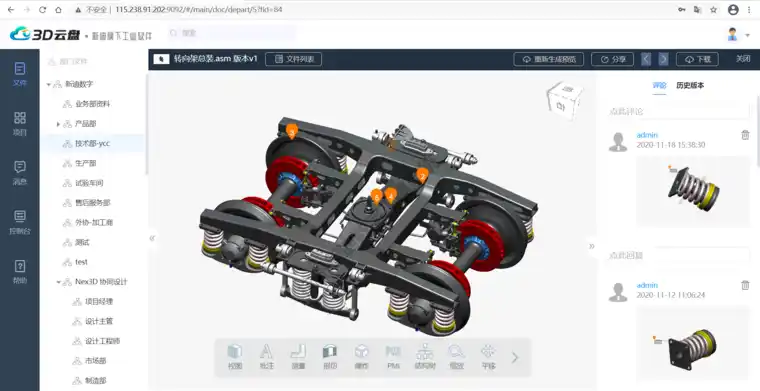Click the 3D orientation view cube
Image resolution: width=760 pixels, height=391 pixels.
(x=564, y=101)
